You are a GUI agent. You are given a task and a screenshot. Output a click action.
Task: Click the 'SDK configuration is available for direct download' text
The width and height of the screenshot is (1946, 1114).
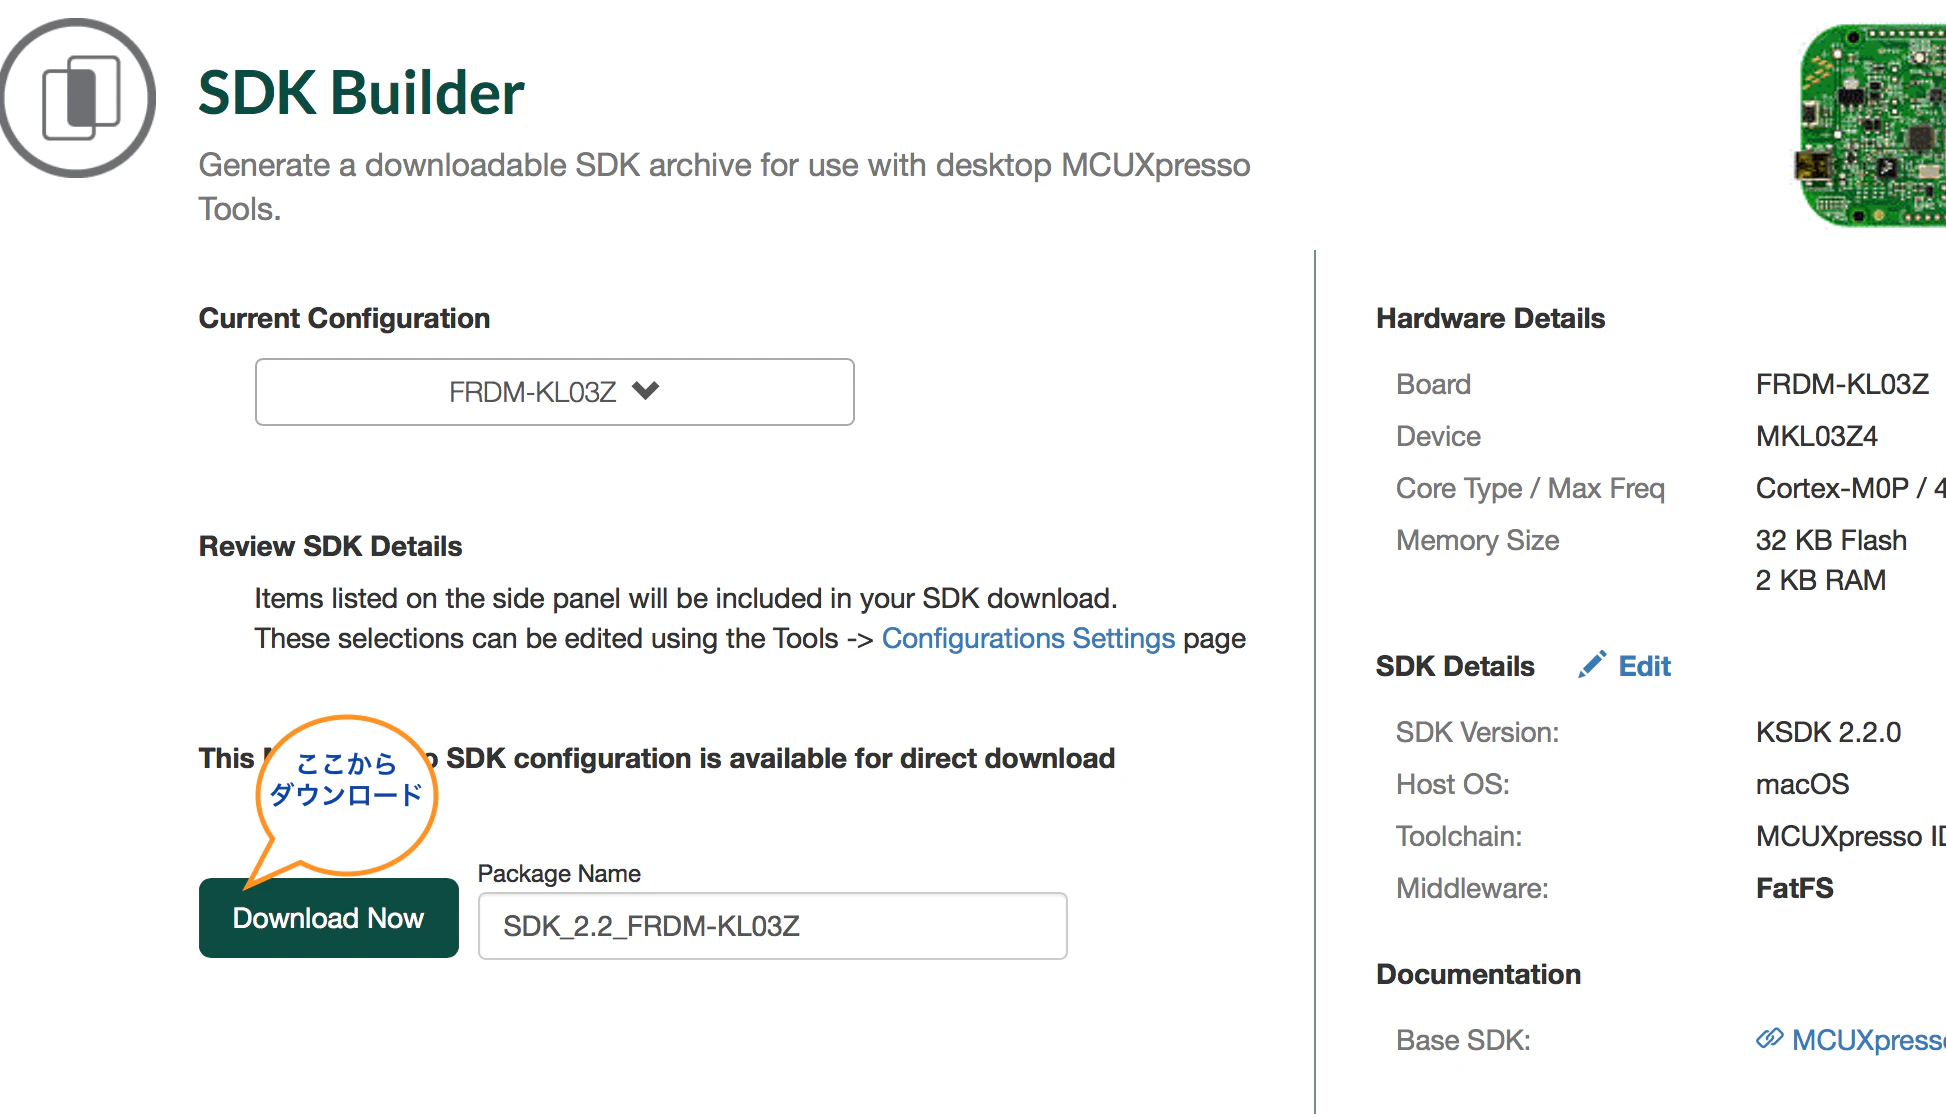tap(780, 758)
